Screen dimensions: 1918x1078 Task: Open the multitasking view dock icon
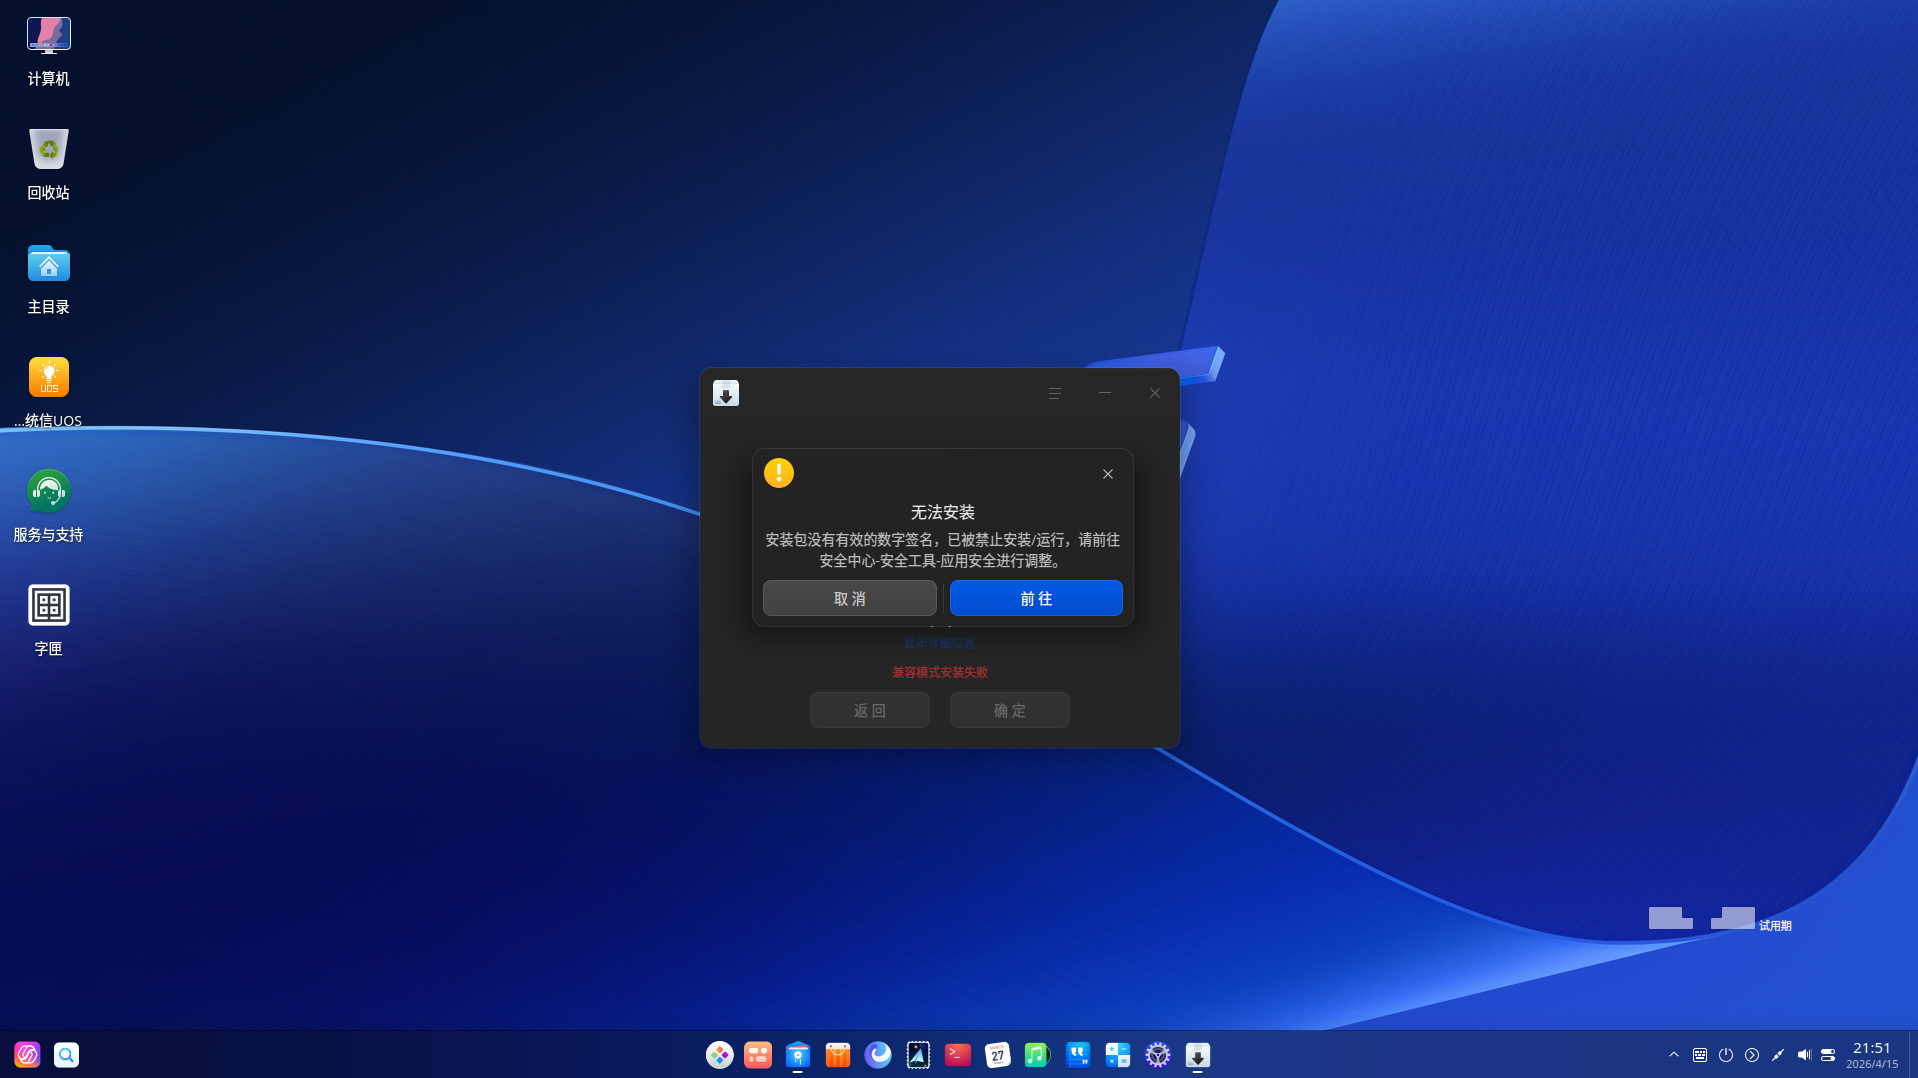point(758,1055)
